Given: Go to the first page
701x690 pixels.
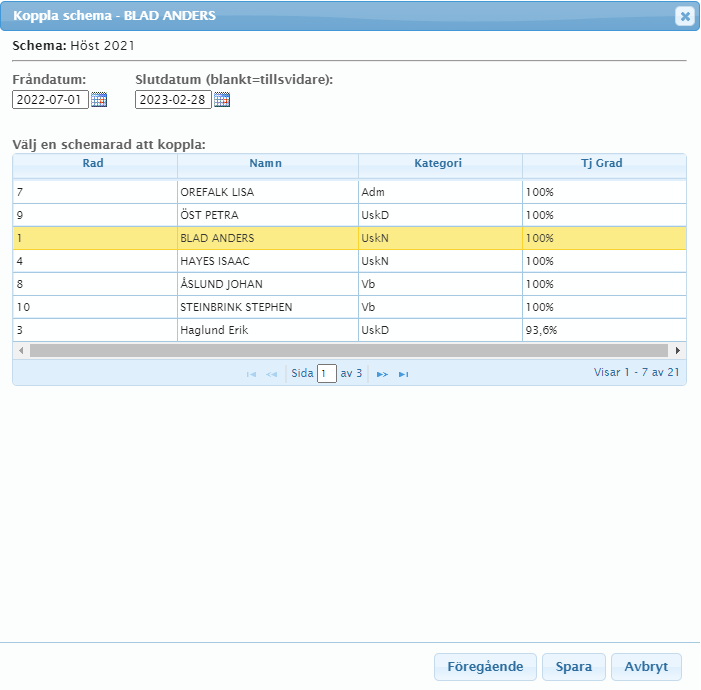Looking at the screenshot, I should (251, 374).
